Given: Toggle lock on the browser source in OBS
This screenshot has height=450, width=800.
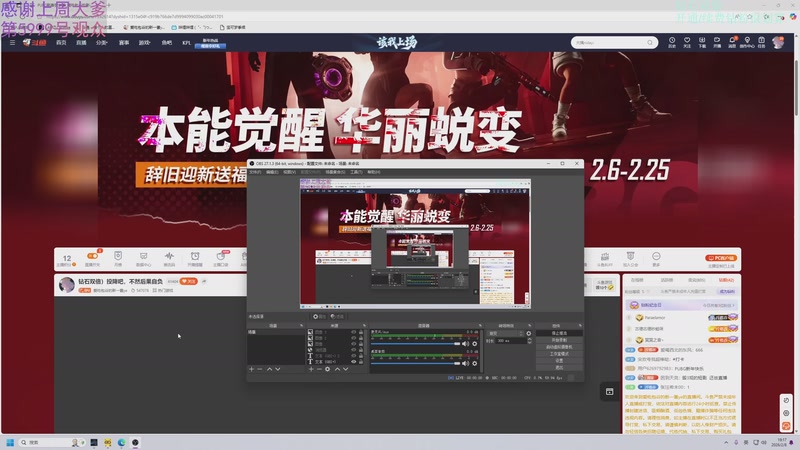Looking at the screenshot, I should click(361, 350).
